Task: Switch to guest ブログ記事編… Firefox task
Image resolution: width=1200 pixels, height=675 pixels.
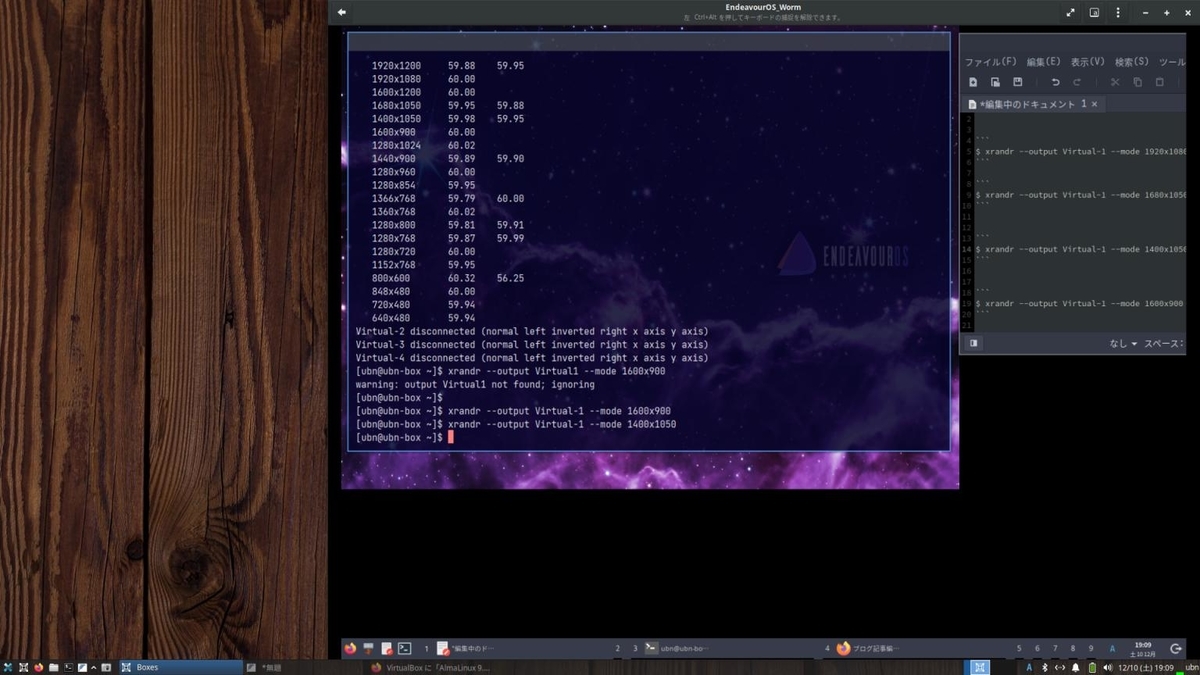Action: tap(868, 648)
